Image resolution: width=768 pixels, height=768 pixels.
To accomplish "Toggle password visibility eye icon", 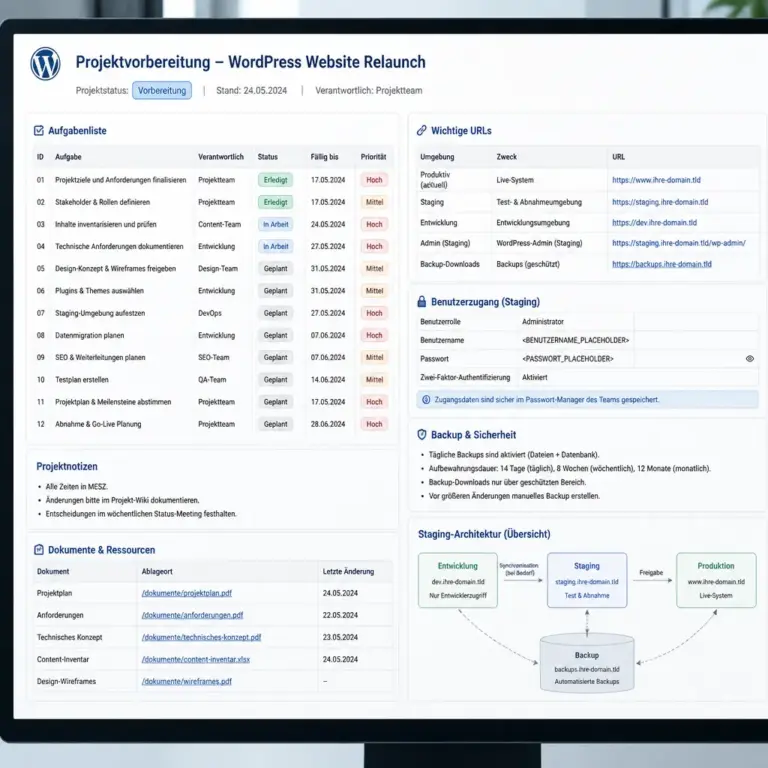I will tap(749, 359).
